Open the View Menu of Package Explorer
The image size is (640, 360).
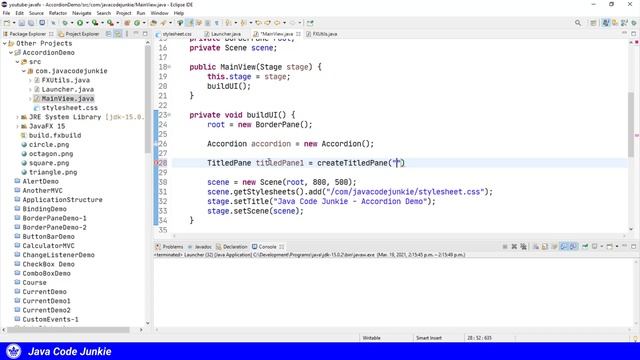coord(127,34)
